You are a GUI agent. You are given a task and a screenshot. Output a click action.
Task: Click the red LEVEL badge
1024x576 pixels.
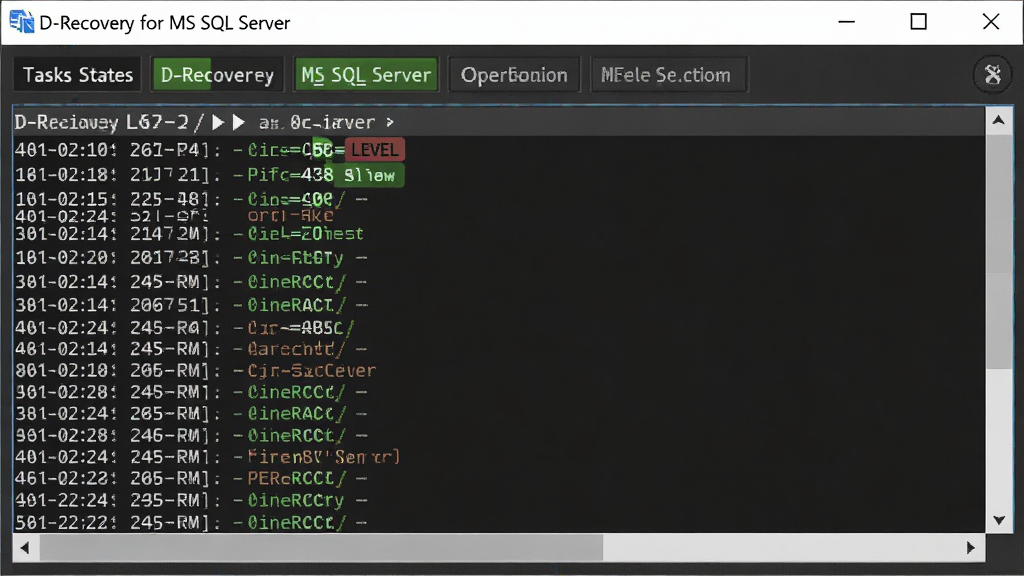[375, 150]
